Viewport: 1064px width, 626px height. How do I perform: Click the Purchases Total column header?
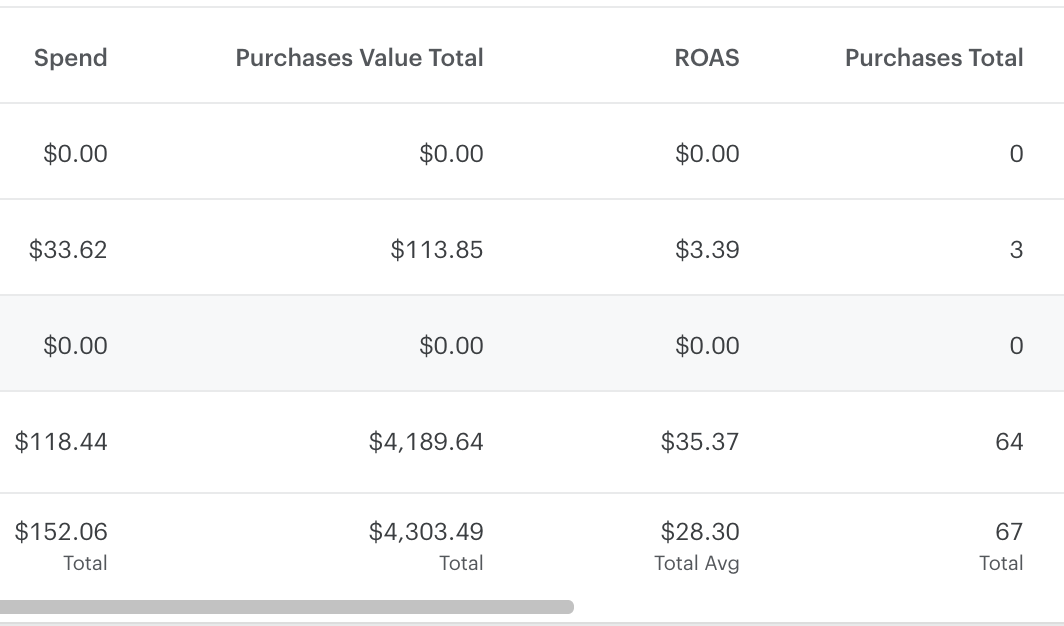(x=934, y=58)
